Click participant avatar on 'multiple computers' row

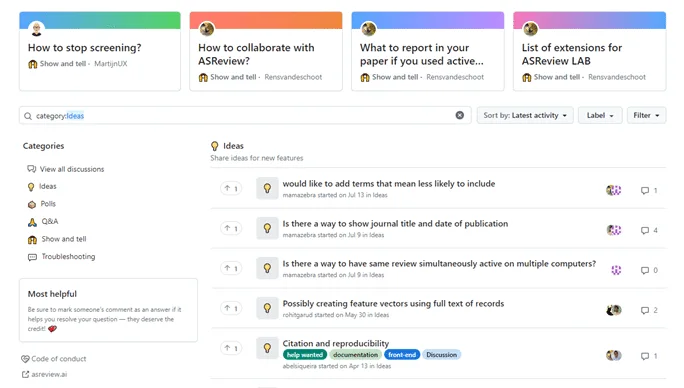click(616, 270)
